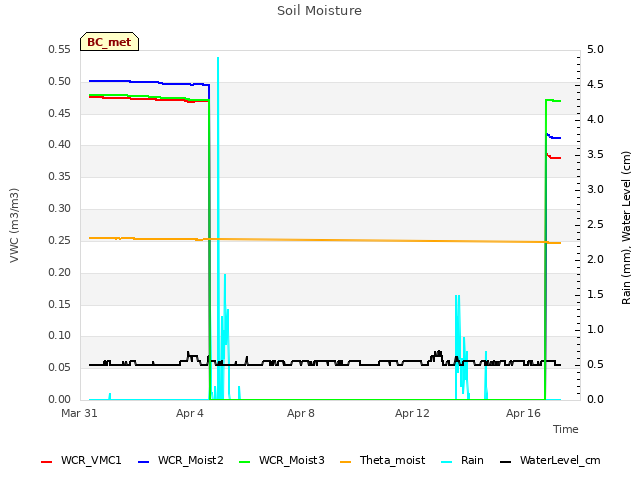This screenshot has height=480, width=640.
Task: Click the 0.30 left axis value
Action: pos(60,208)
